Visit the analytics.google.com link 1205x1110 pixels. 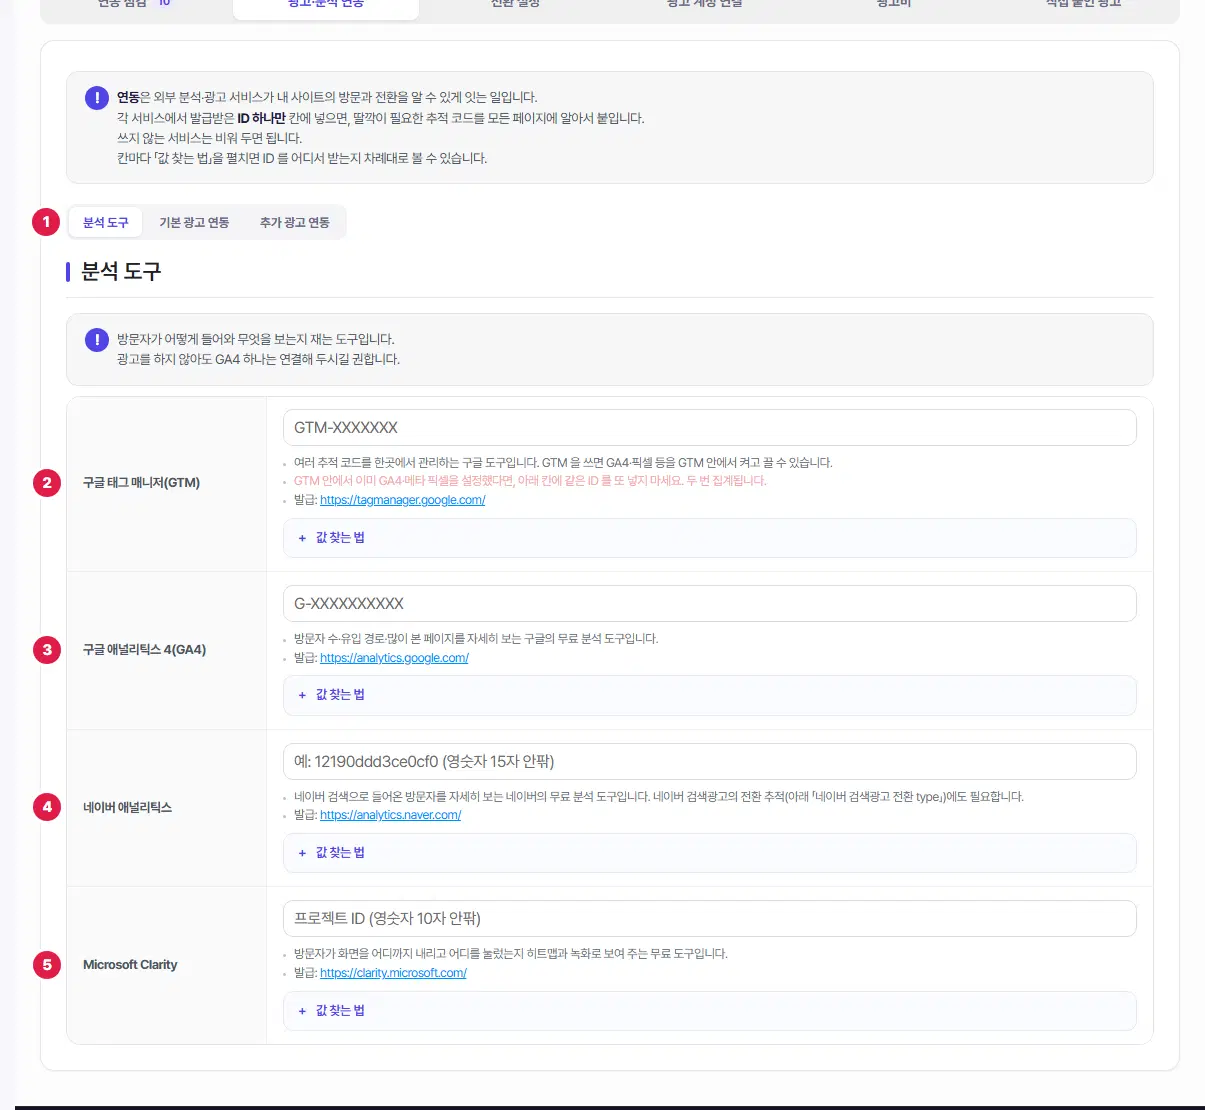pyautogui.click(x=394, y=658)
